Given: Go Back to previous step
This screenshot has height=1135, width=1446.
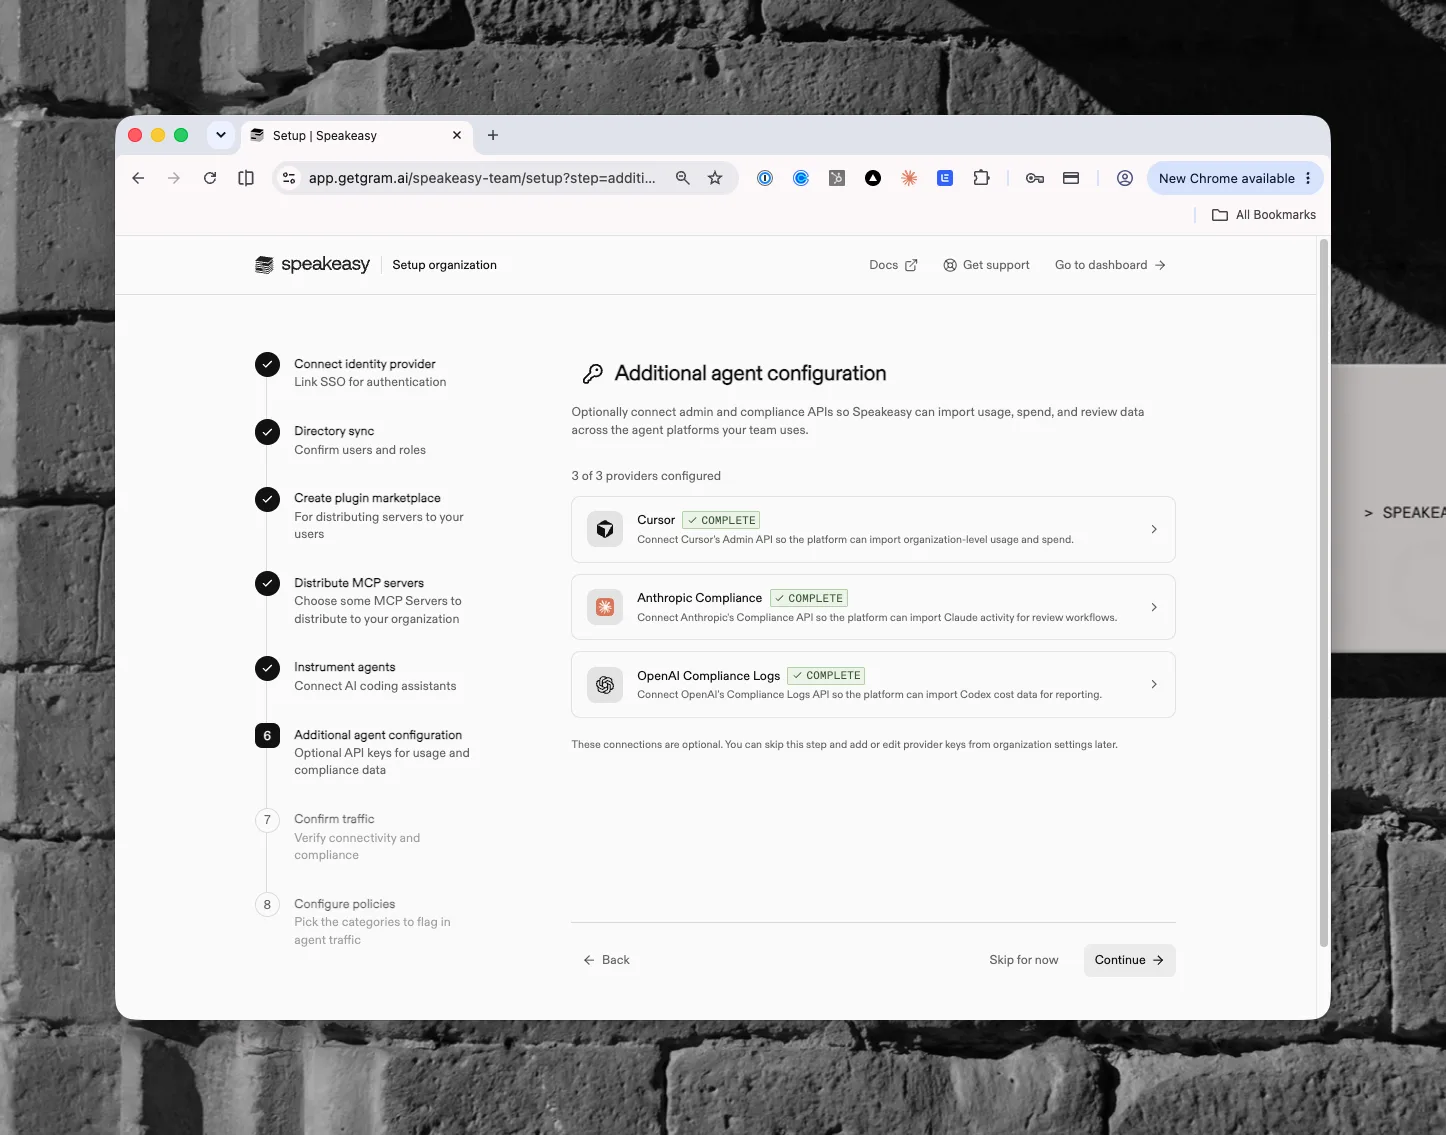Looking at the screenshot, I should click(x=606, y=960).
